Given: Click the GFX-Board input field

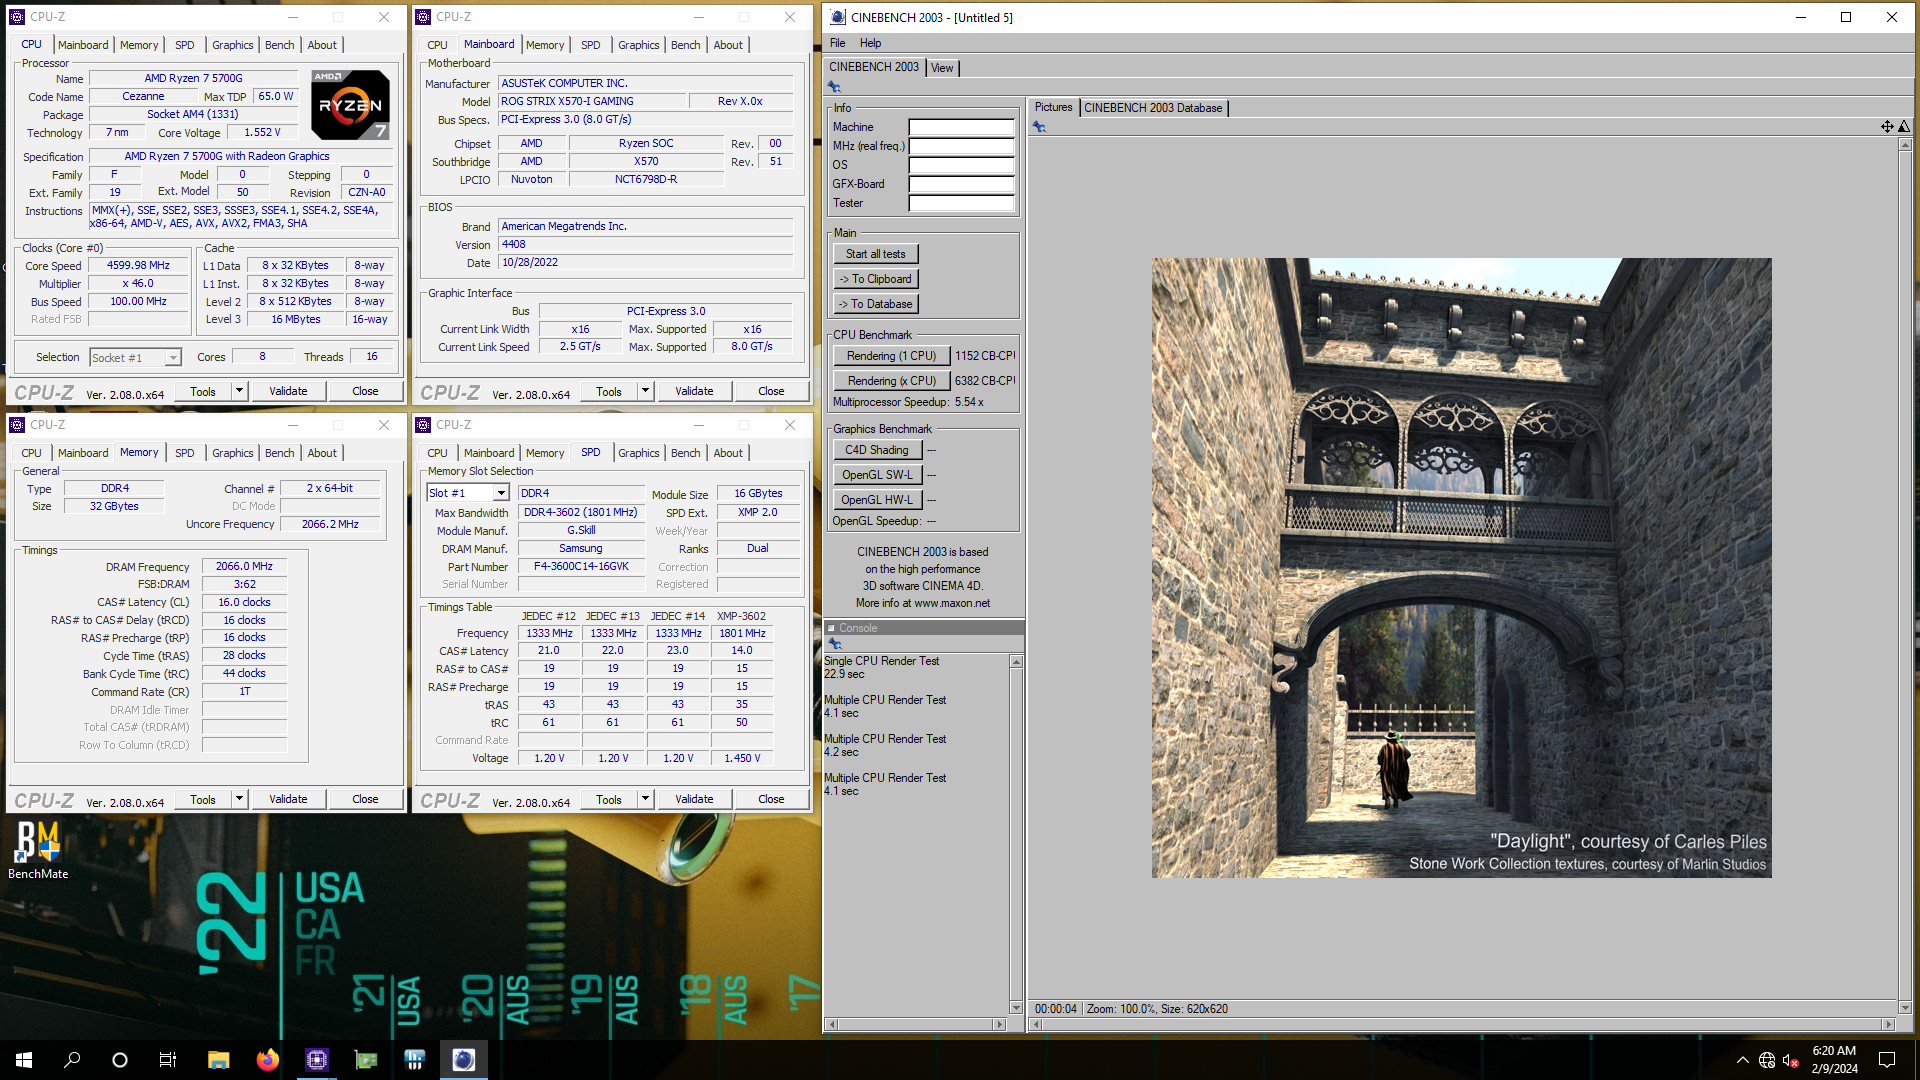Looking at the screenshot, I should 962,184.
